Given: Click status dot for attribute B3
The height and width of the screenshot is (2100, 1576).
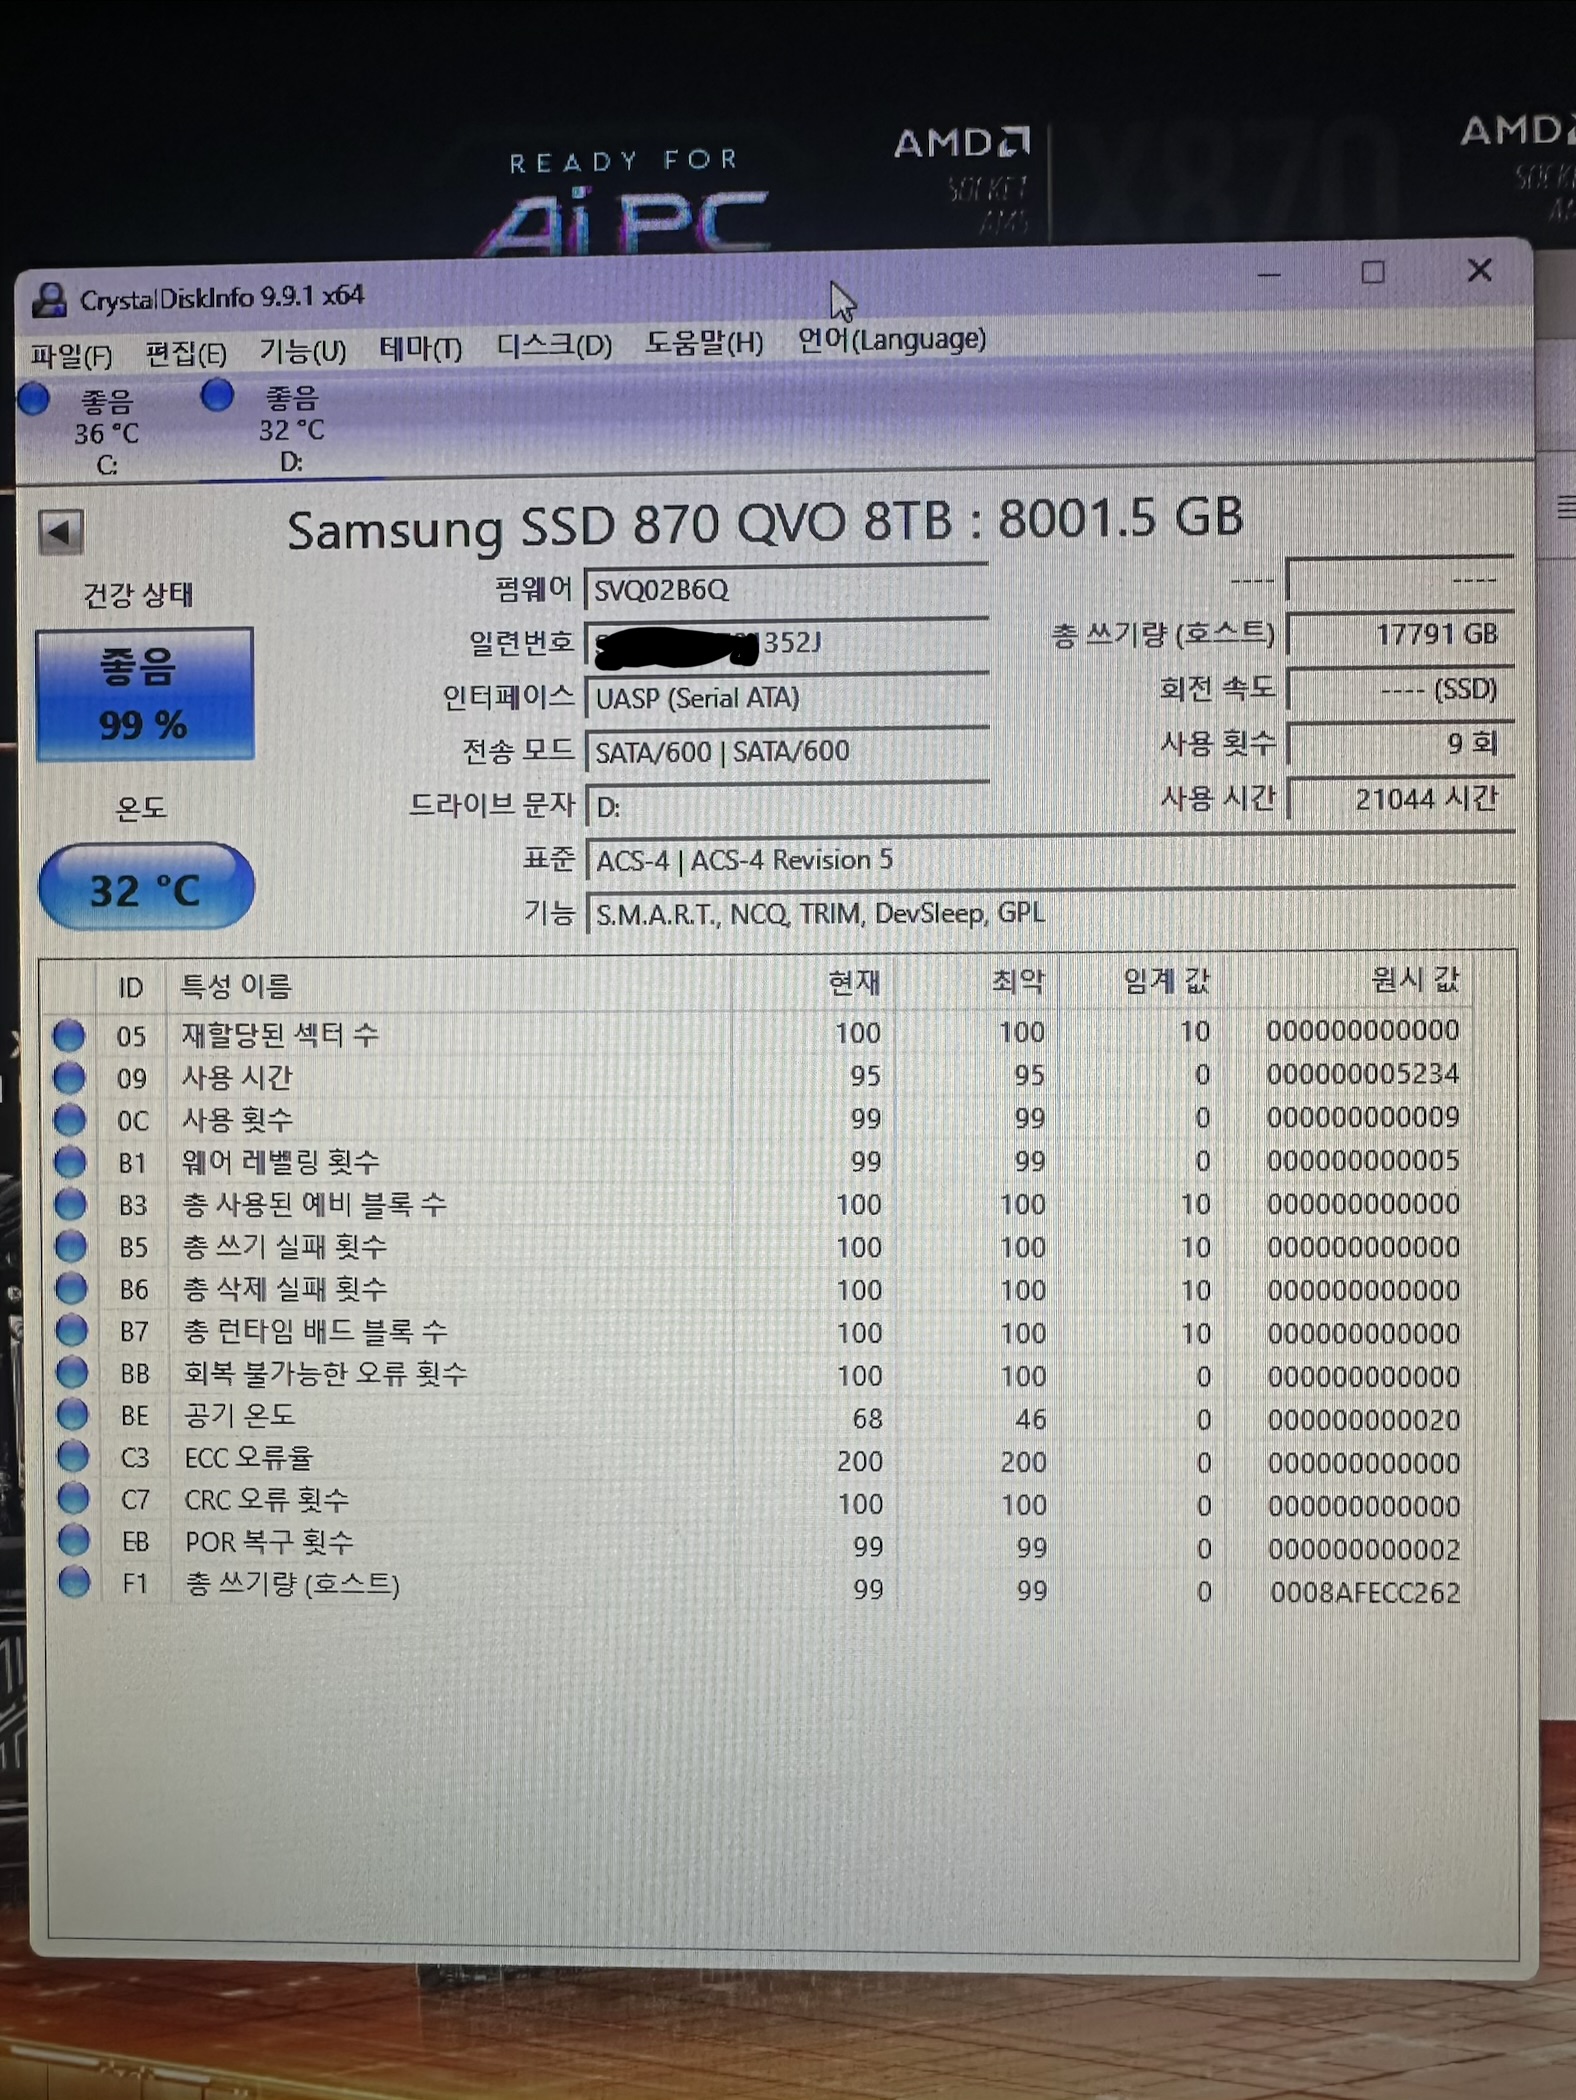Looking at the screenshot, I should pos(70,1204).
